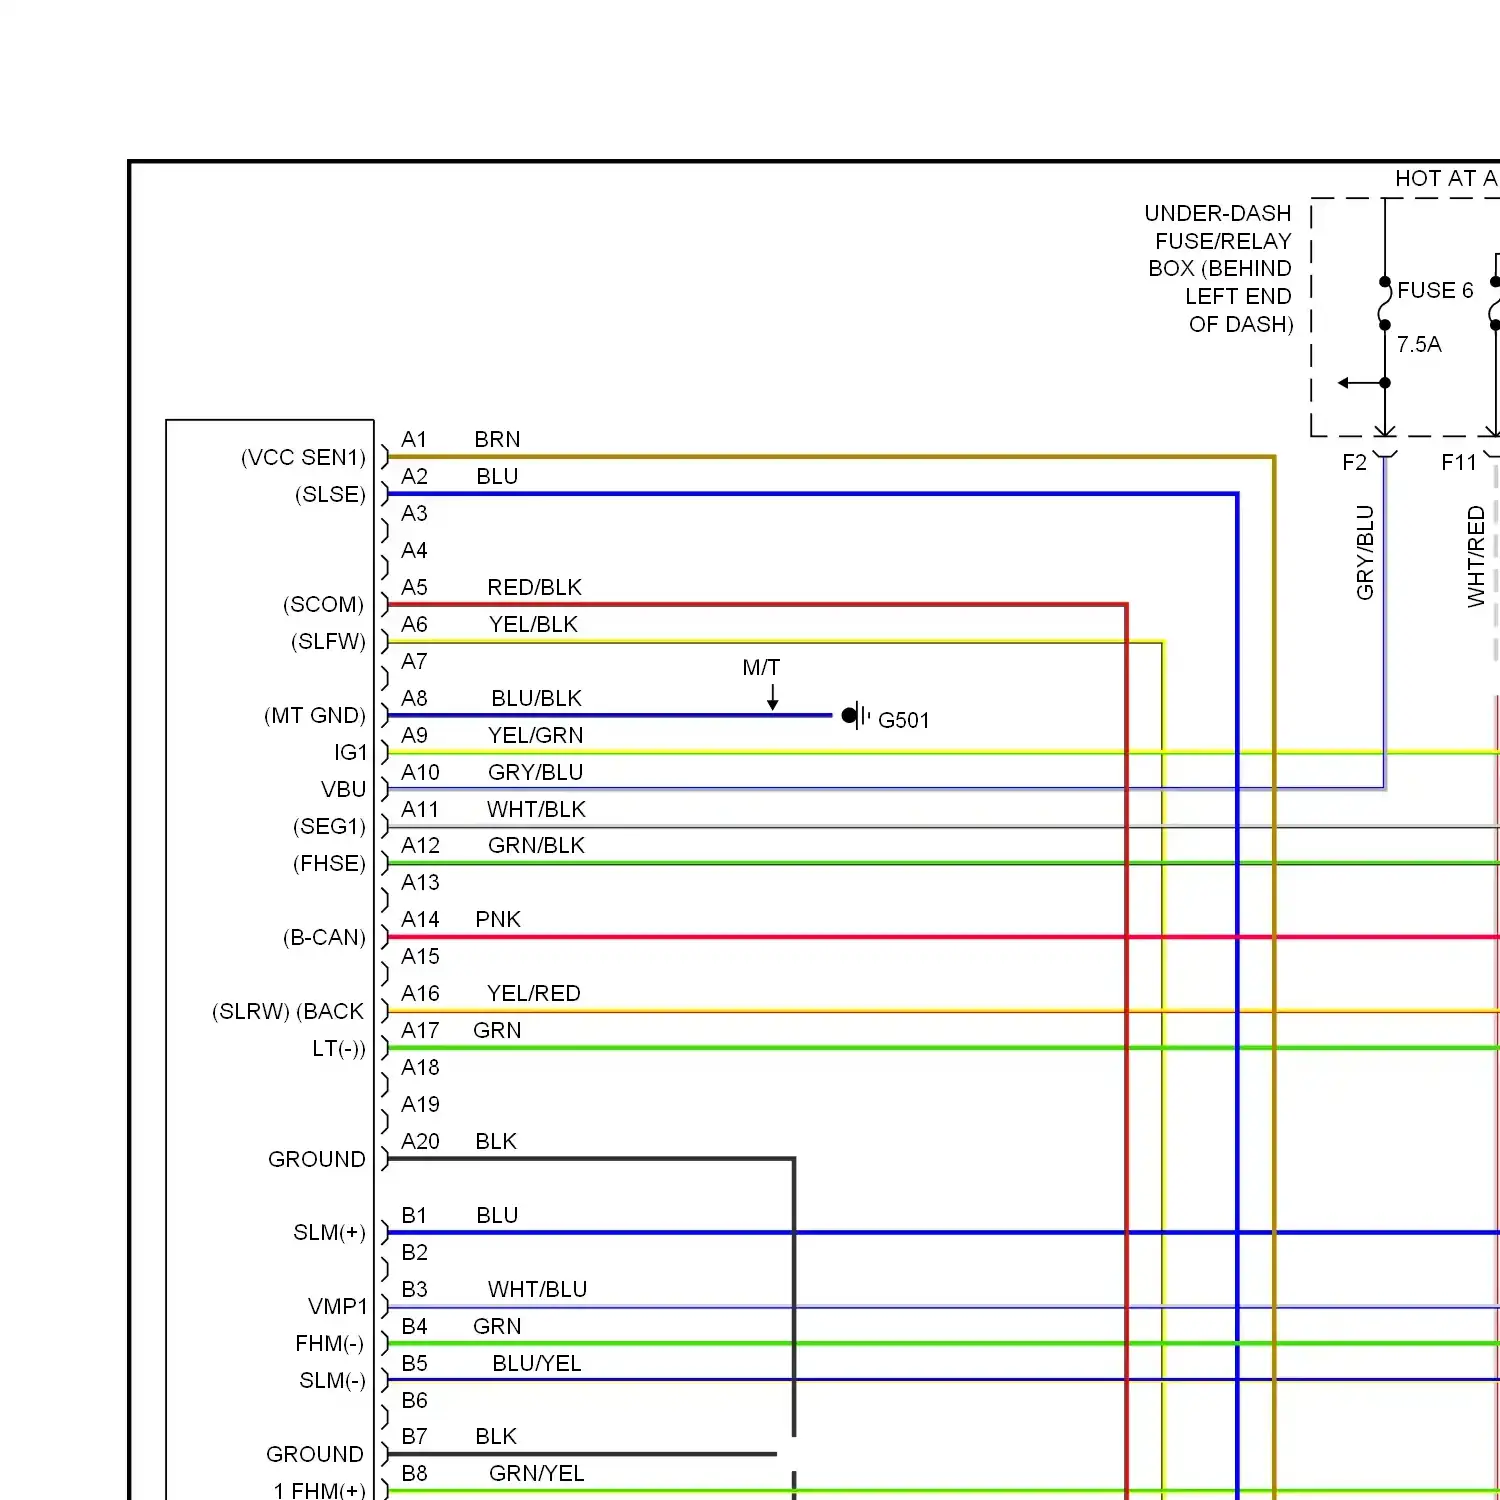This screenshot has height=1500, width=1500.
Task: Click the (SLSE) signal name
Action: [x=330, y=495]
